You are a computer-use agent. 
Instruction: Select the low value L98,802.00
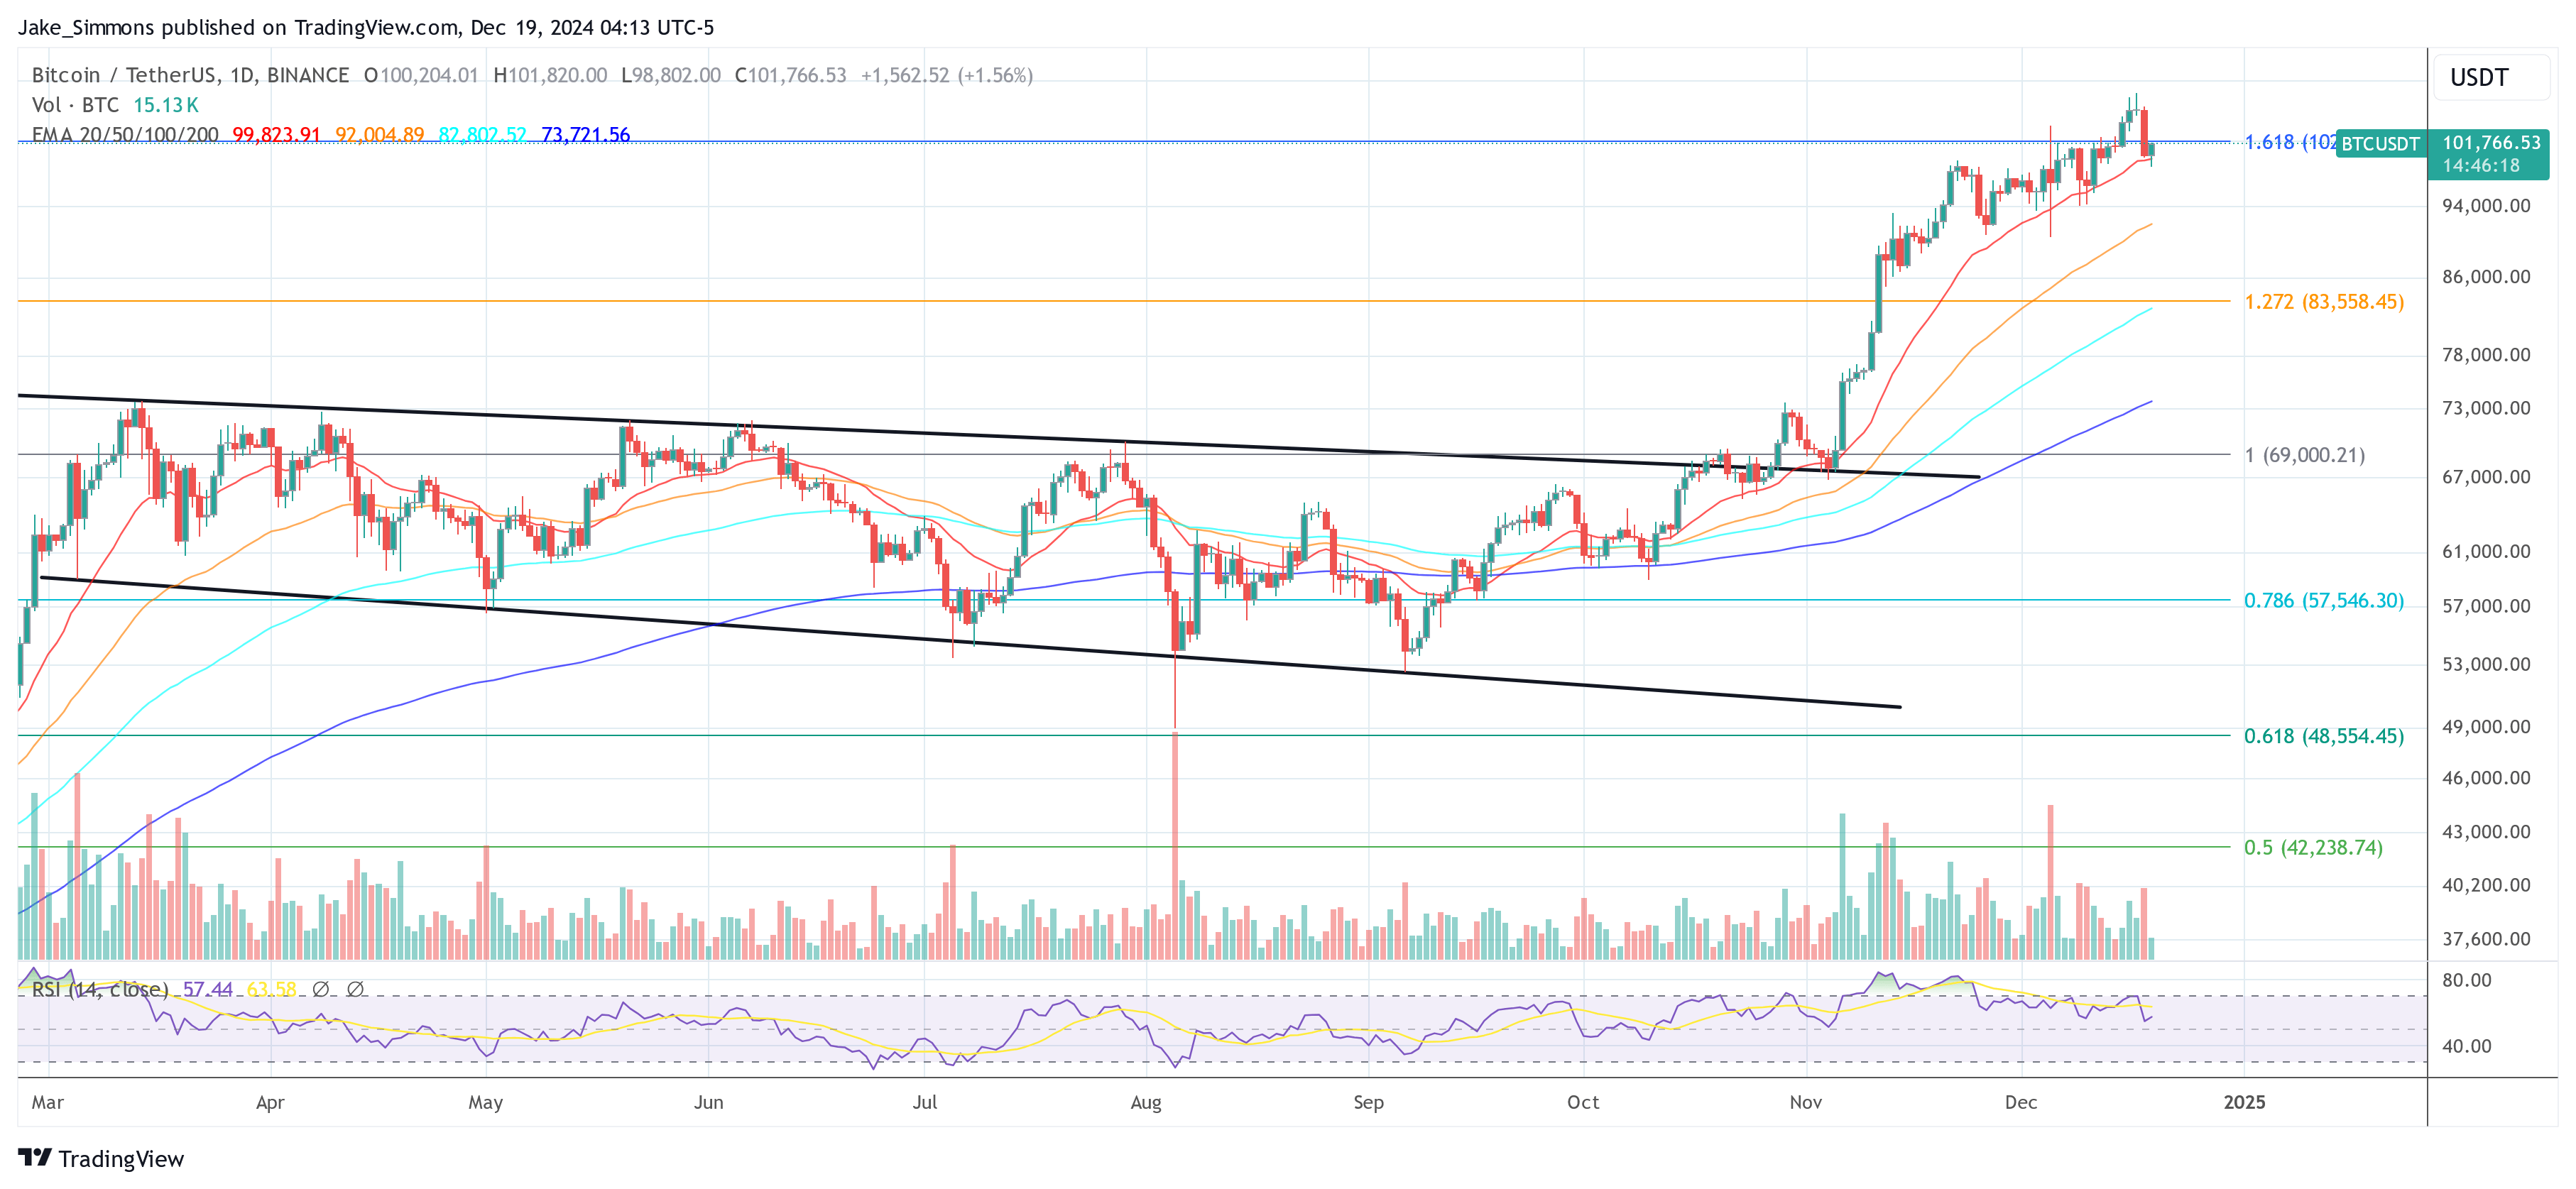(x=671, y=75)
